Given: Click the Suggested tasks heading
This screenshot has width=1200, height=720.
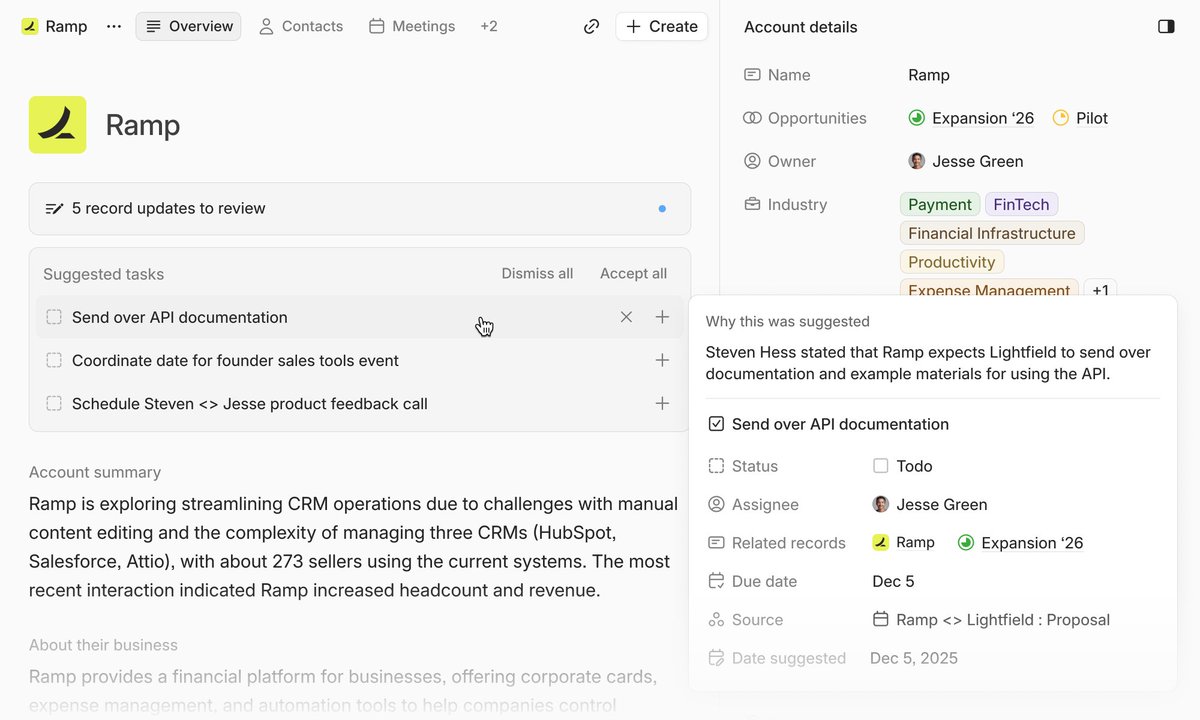Looking at the screenshot, I should point(103,274).
